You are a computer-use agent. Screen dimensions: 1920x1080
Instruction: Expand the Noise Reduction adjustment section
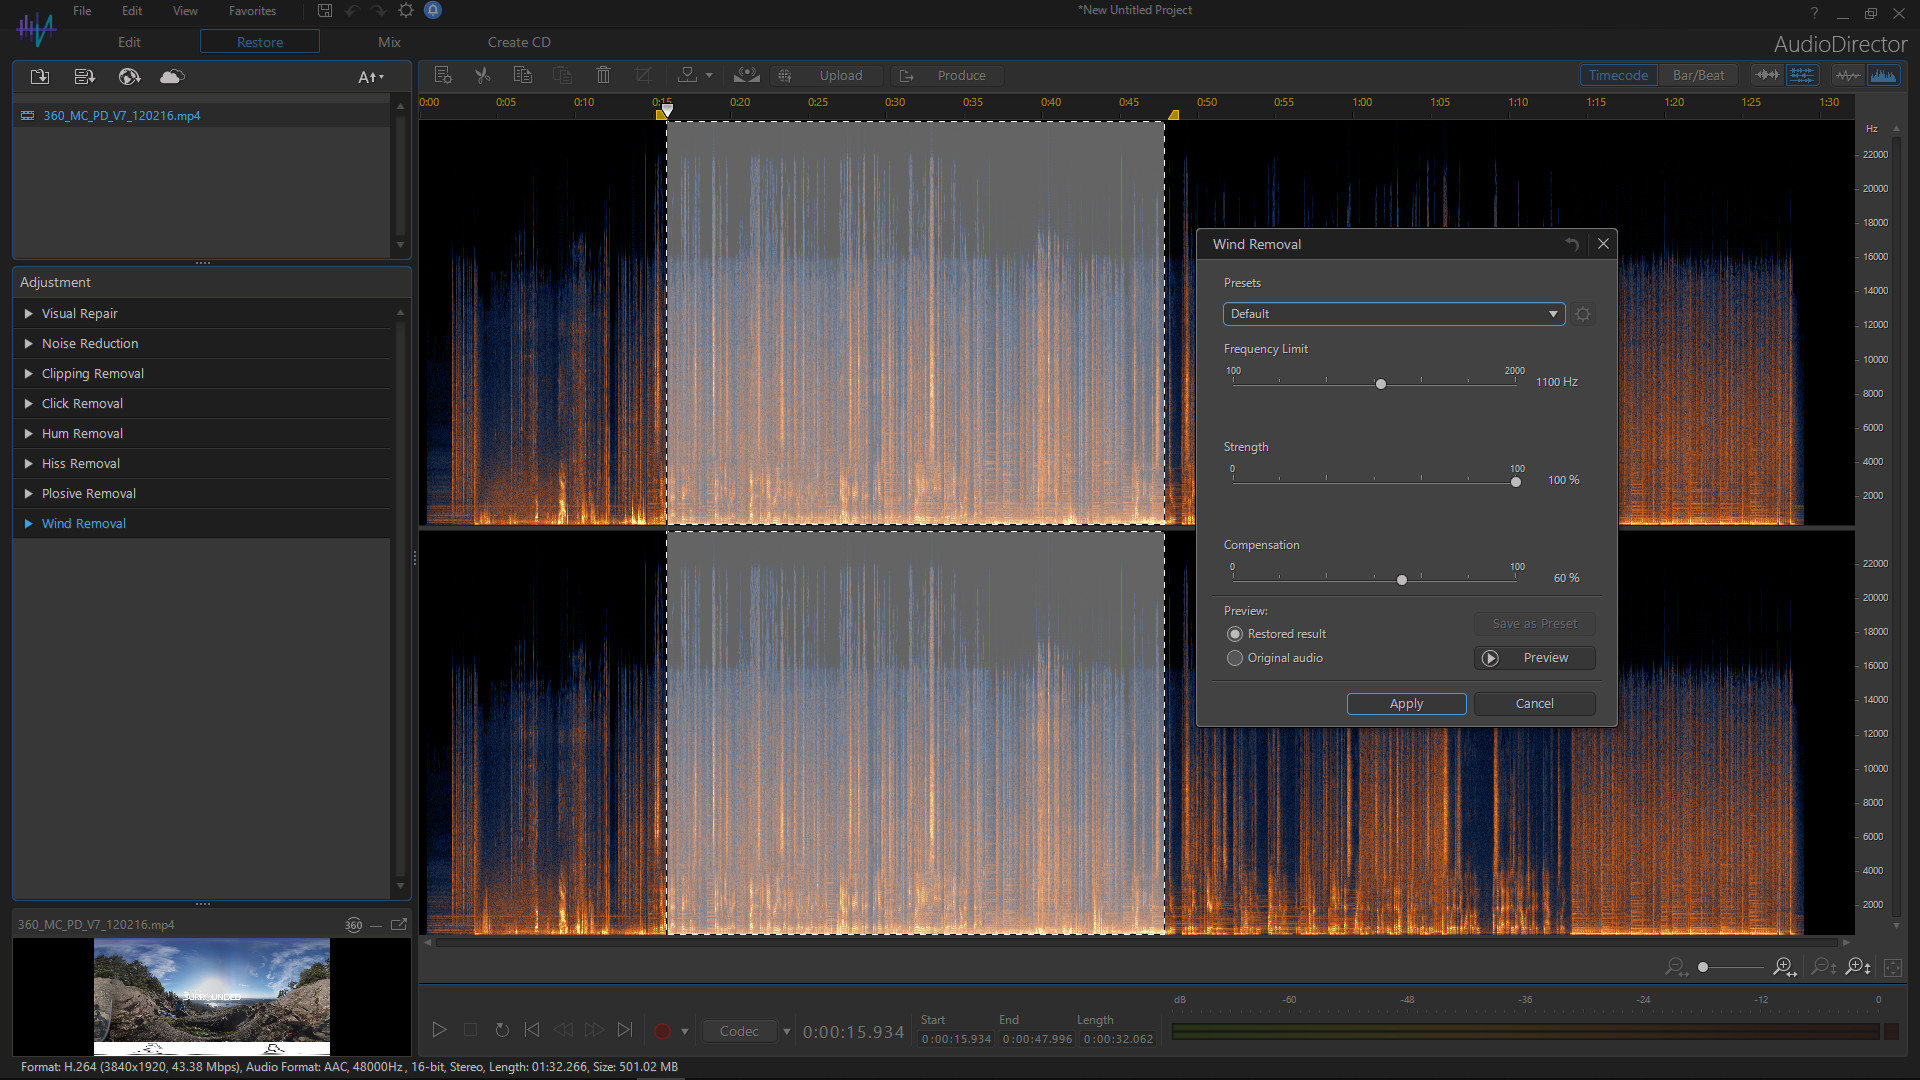click(90, 343)
